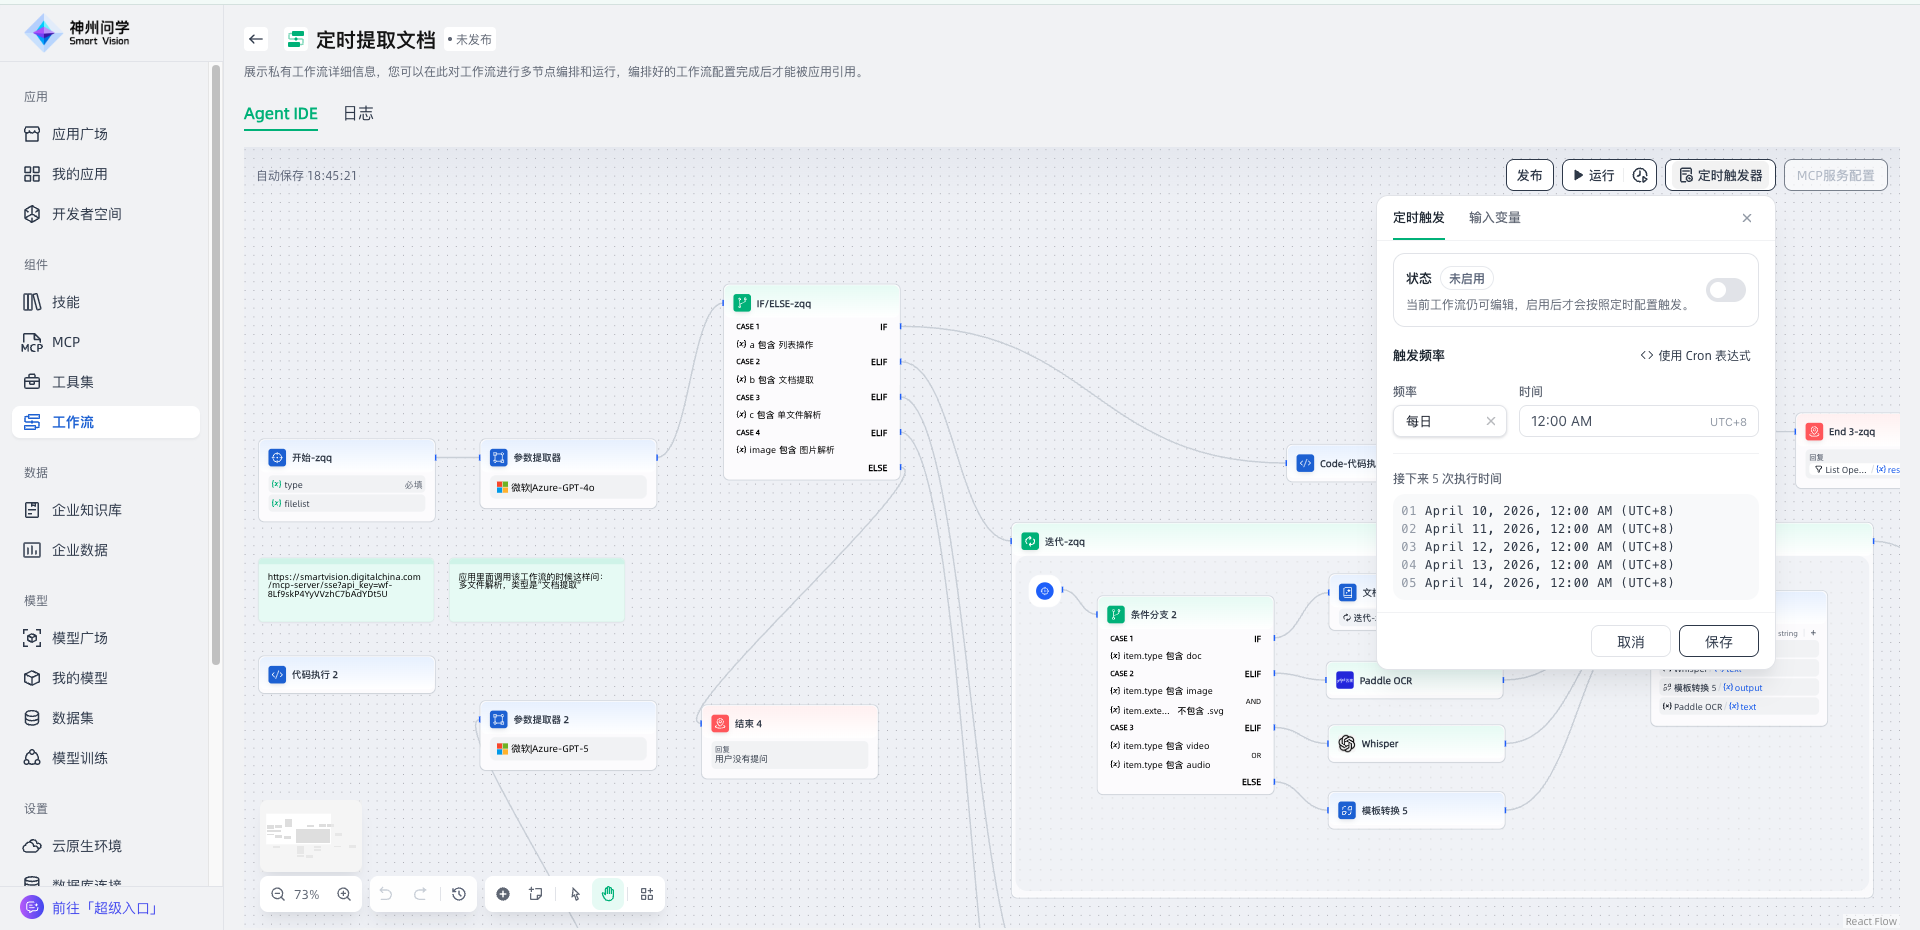The height and width of the screenshot is (930, 1920).
Task: Add a sticky note to the canvas
Action: (x=536, y=894)
